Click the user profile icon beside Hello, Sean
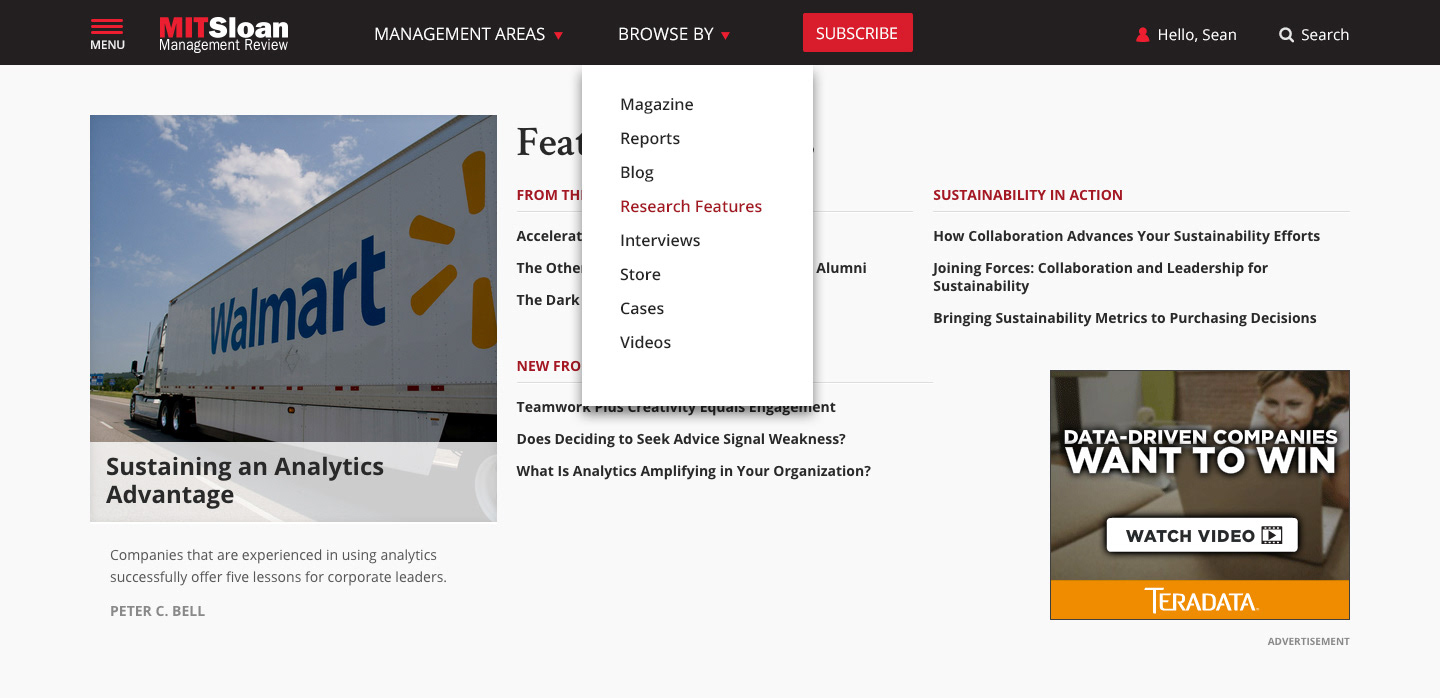The width and height of the screenshot is (1440, 698). point(1143,35)
